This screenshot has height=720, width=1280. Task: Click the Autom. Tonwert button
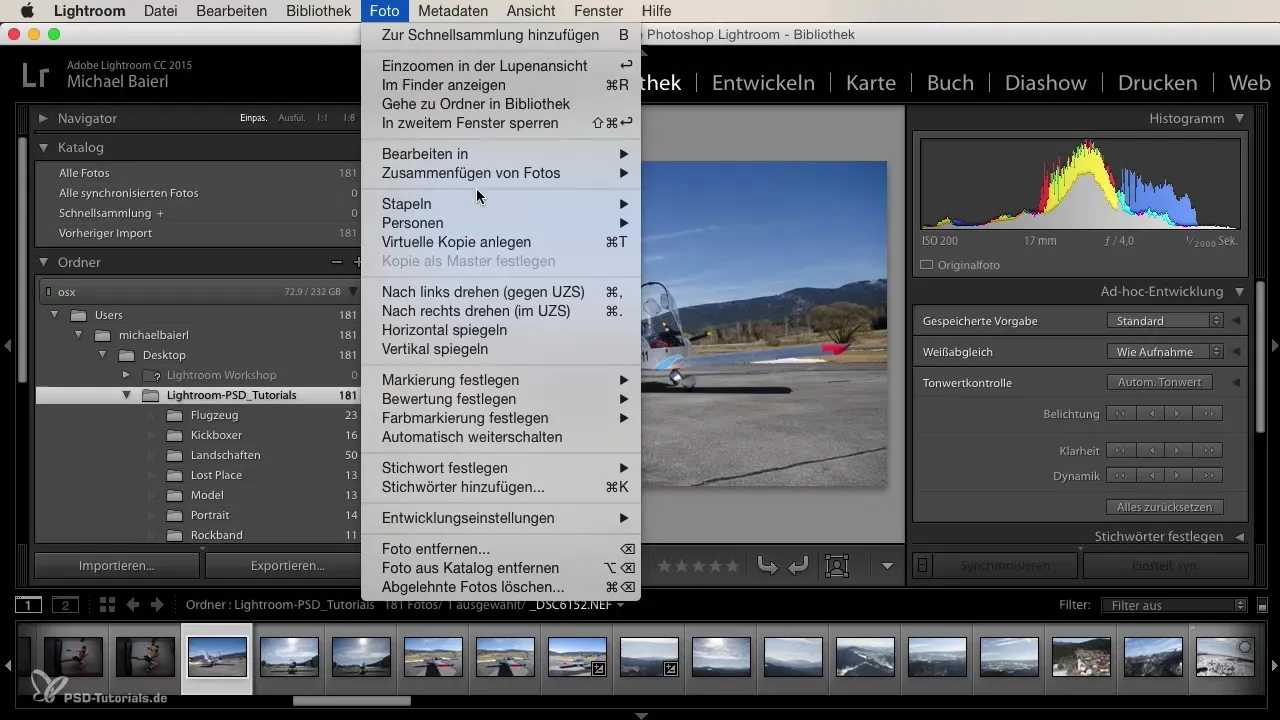pyautogui.click(x=1159, y=382)
